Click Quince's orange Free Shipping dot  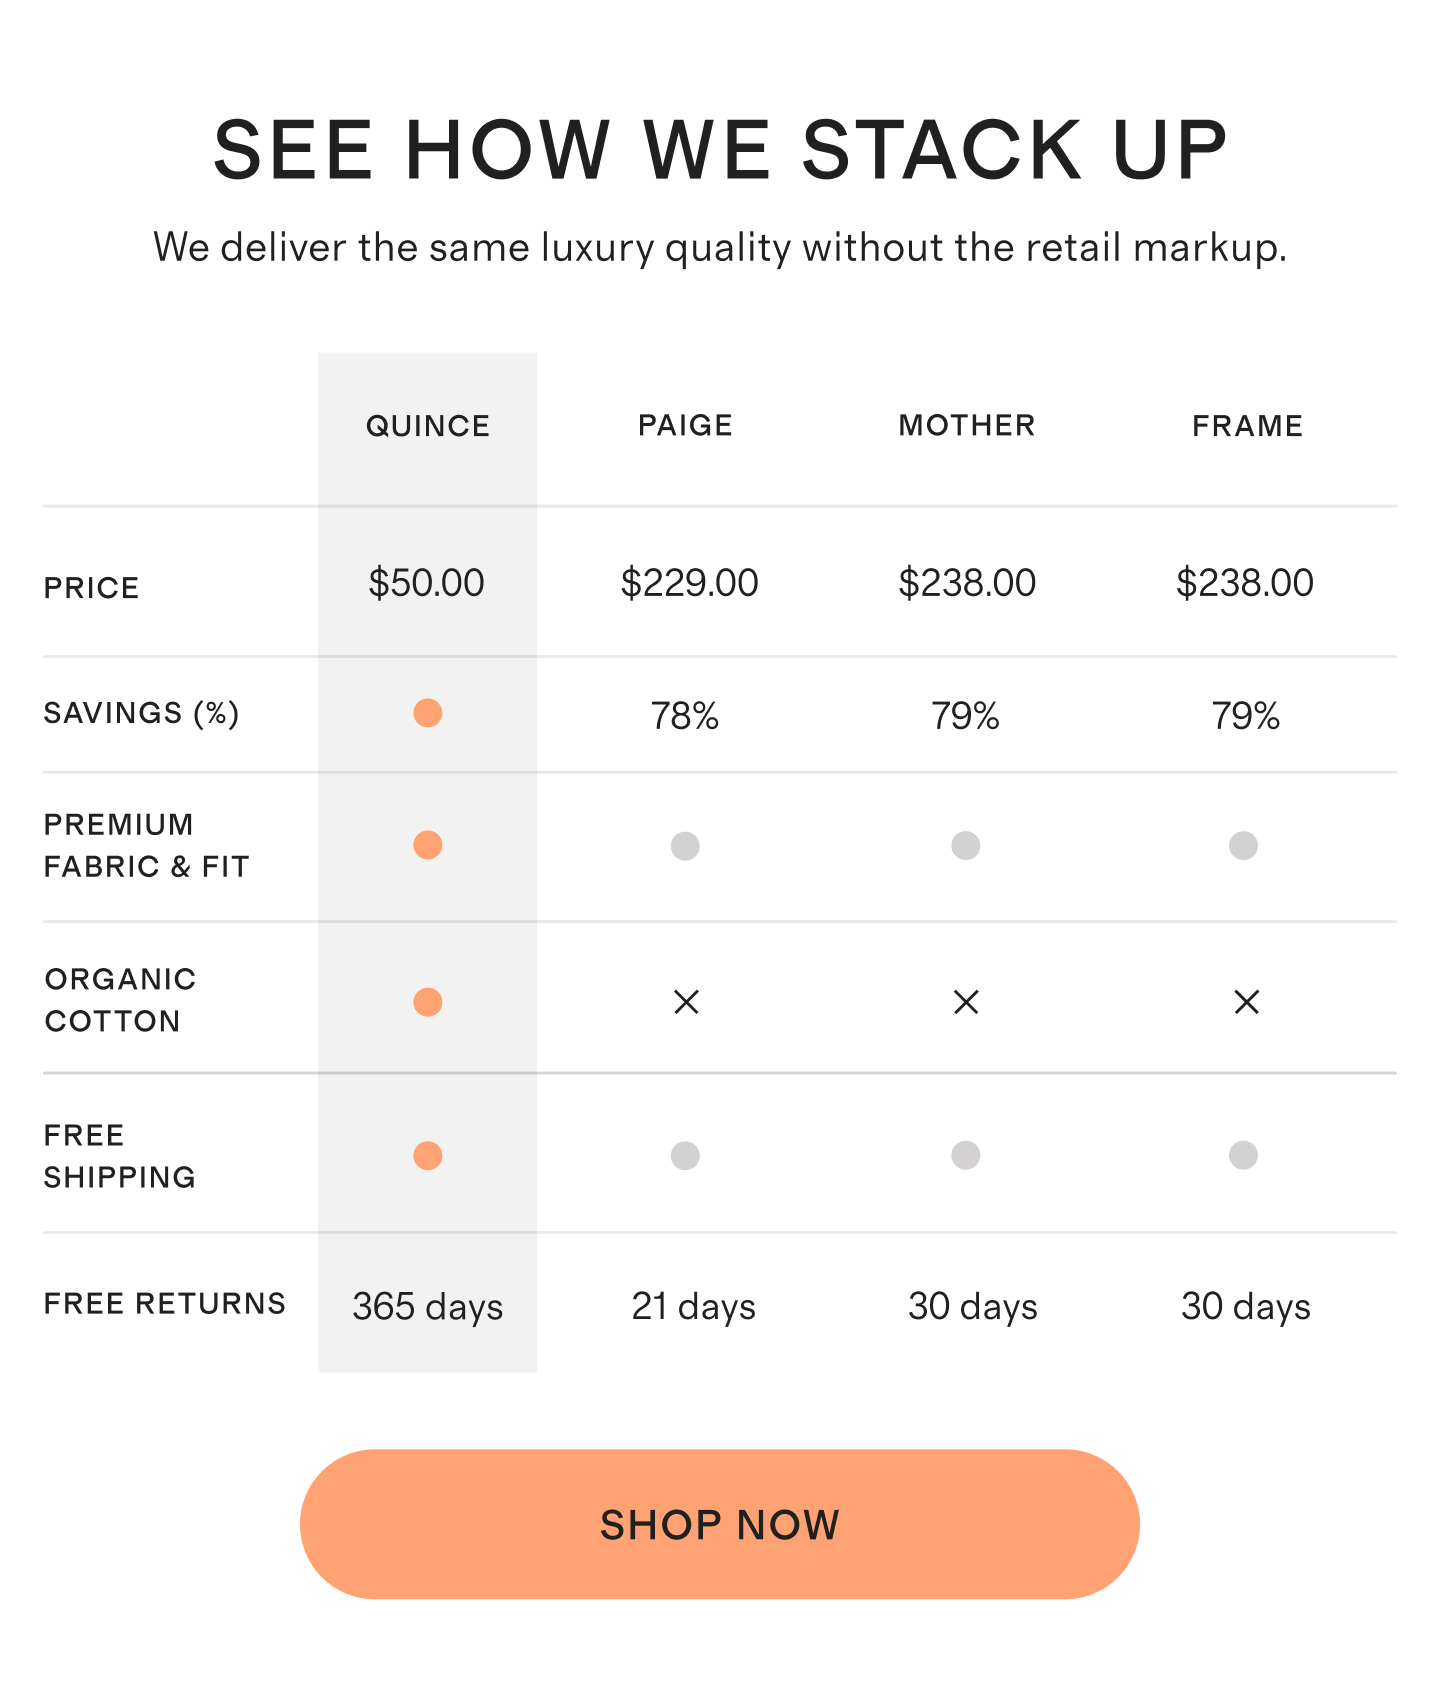tap(428, 1156)
